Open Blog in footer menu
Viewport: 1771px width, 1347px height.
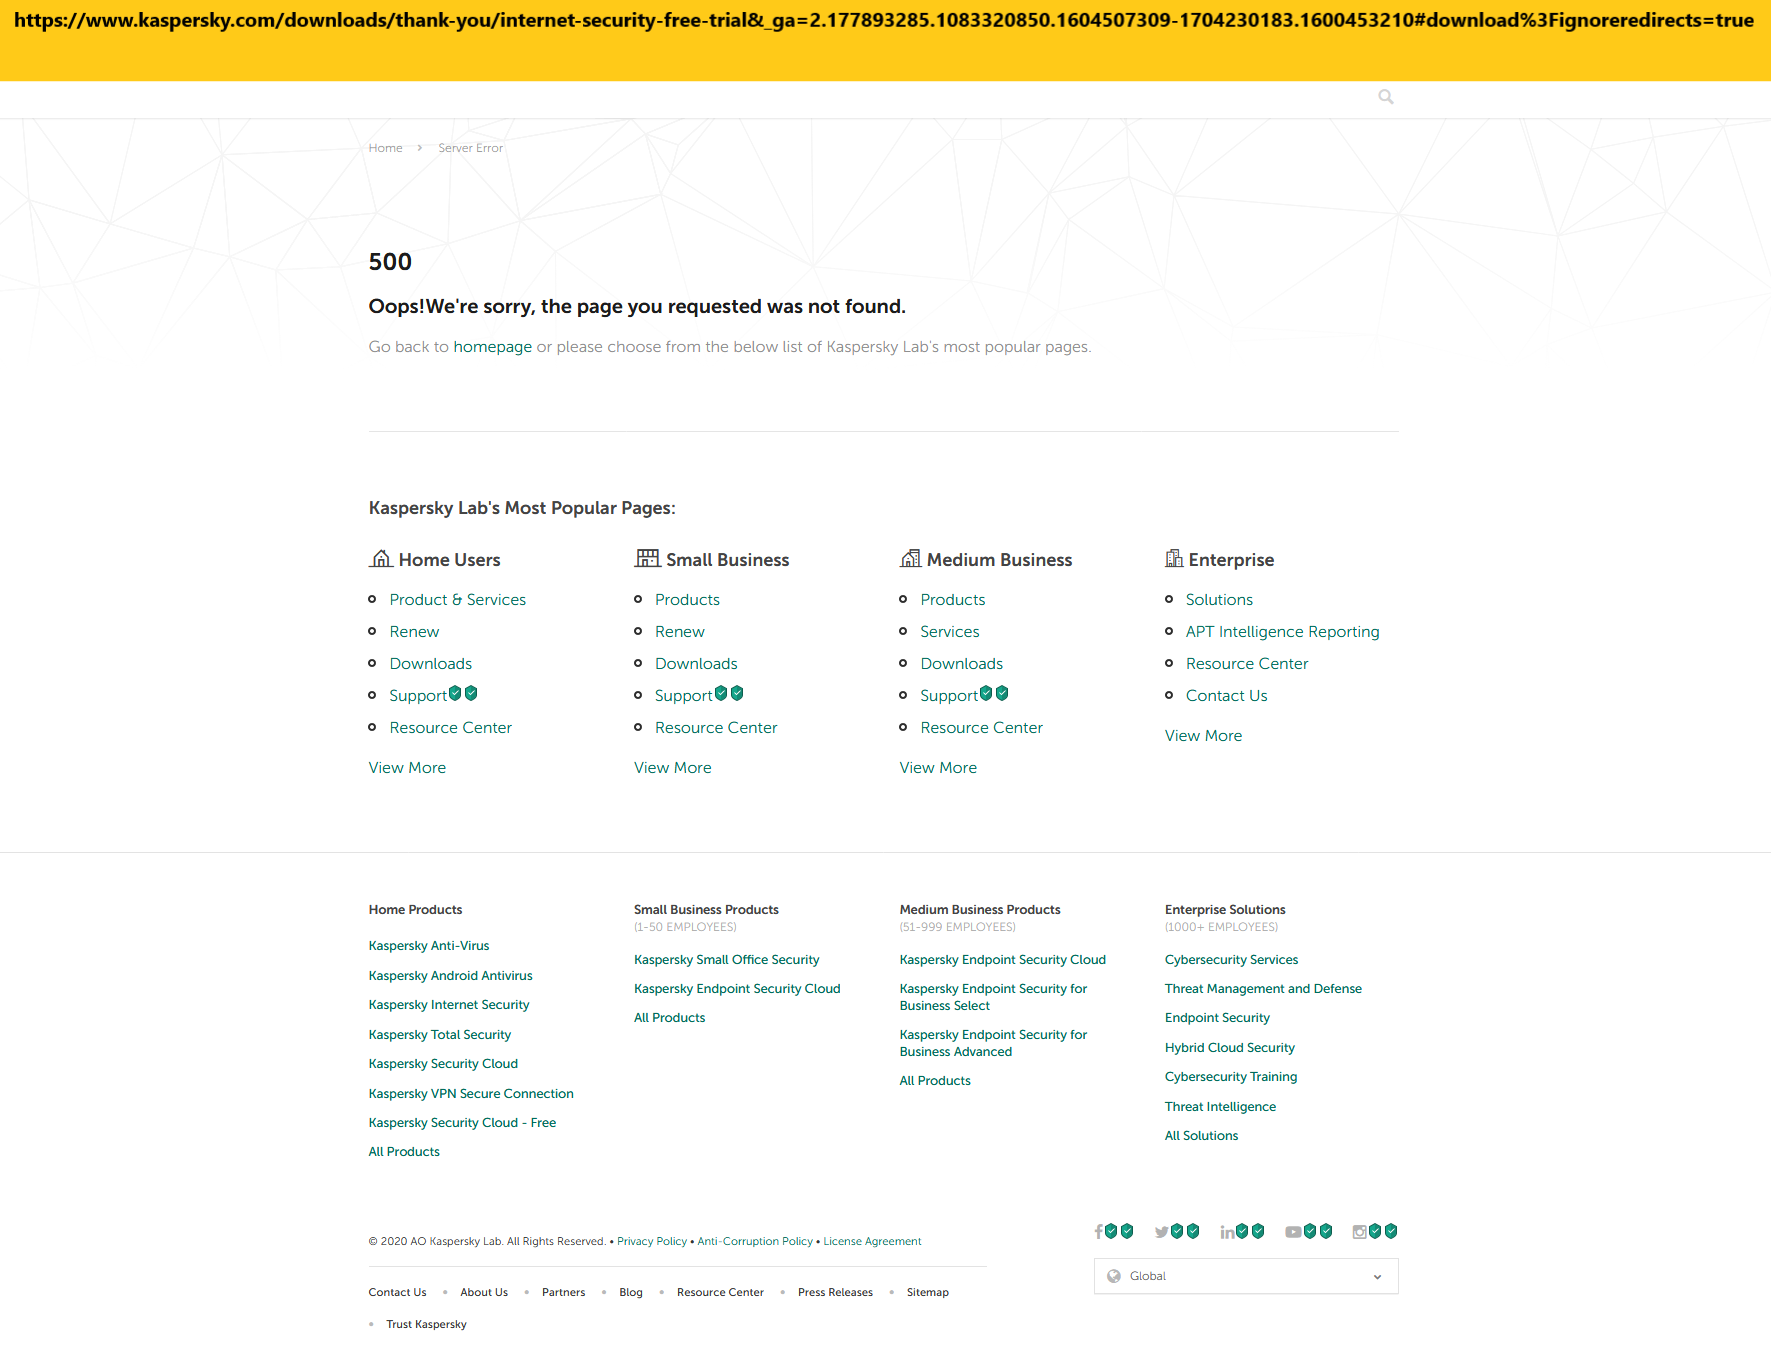tap(631, 1292)
